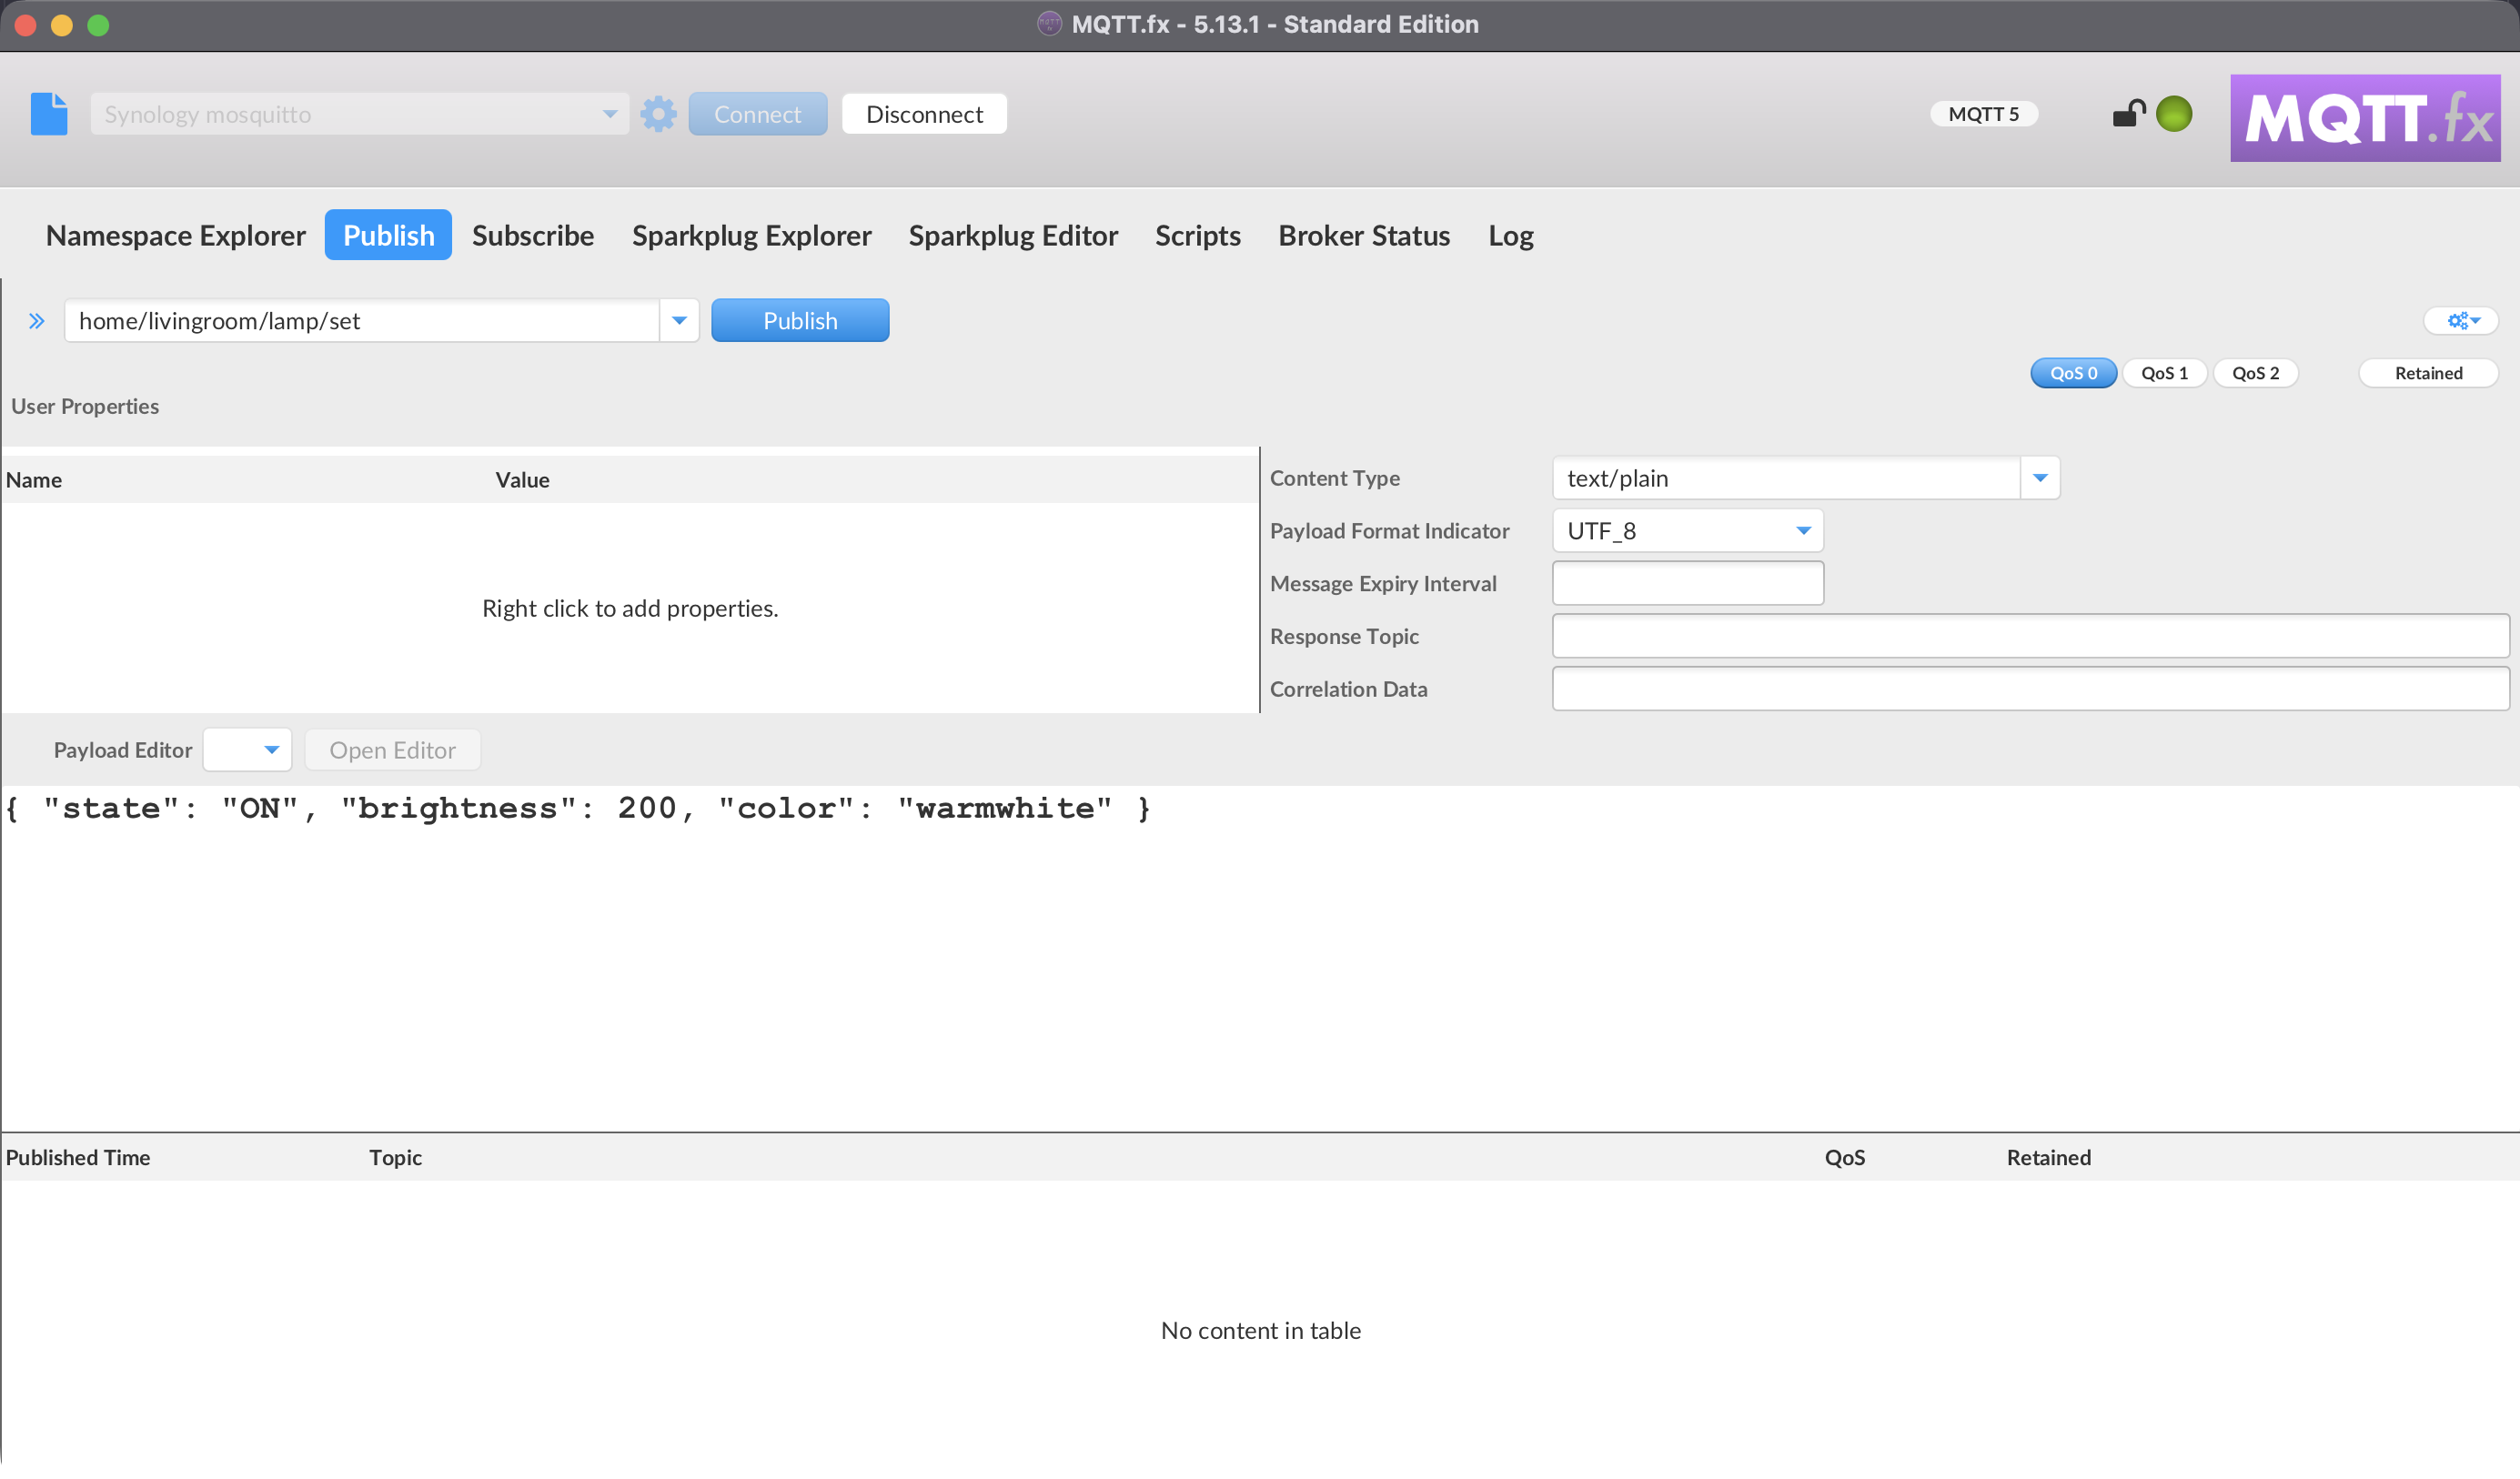This screenshot has height=1479, width=2520.
Task: Click the 'Right click to add properties.' text
Action: (x=630, y=608)
